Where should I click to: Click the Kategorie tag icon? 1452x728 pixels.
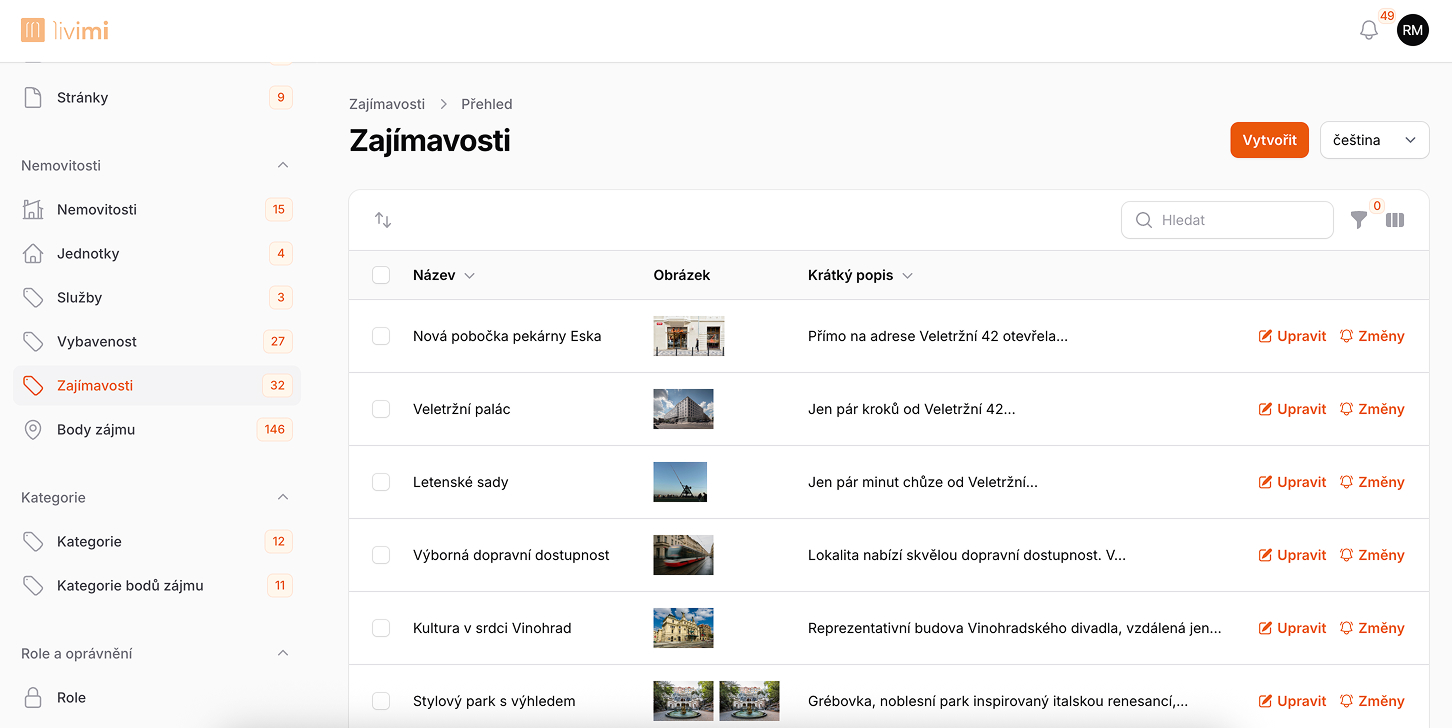point(33,541)
